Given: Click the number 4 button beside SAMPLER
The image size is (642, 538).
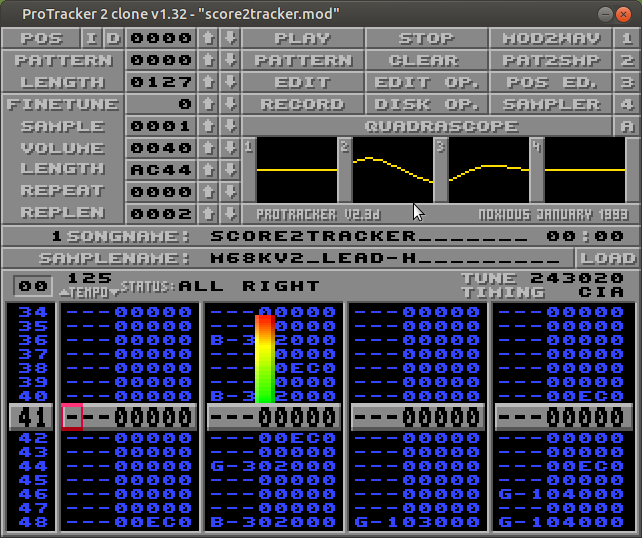Looking at the screenshot, I should [x=627, y=104].
